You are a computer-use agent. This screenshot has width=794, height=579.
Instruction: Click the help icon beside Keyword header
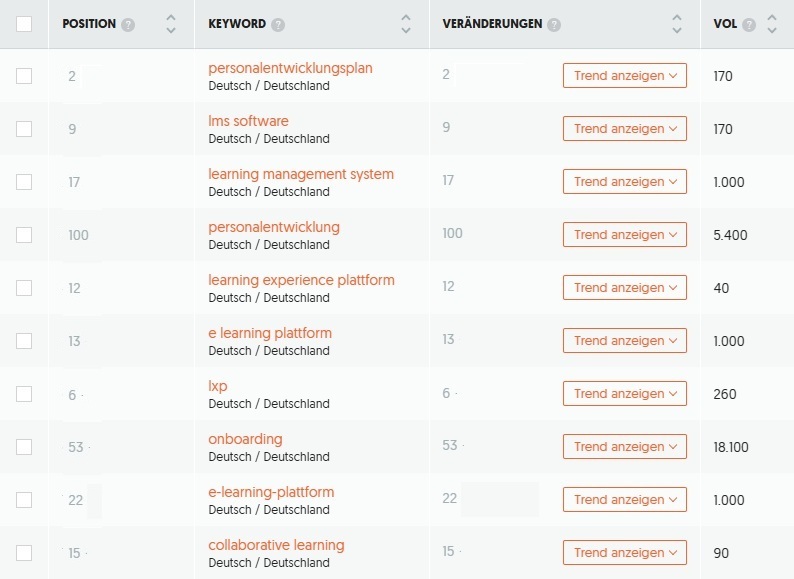point(278,25)
